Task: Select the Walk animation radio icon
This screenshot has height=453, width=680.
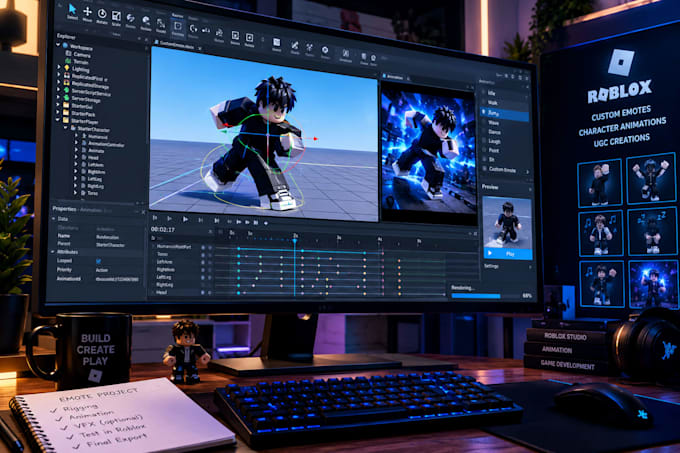Action: pos(484,102)
